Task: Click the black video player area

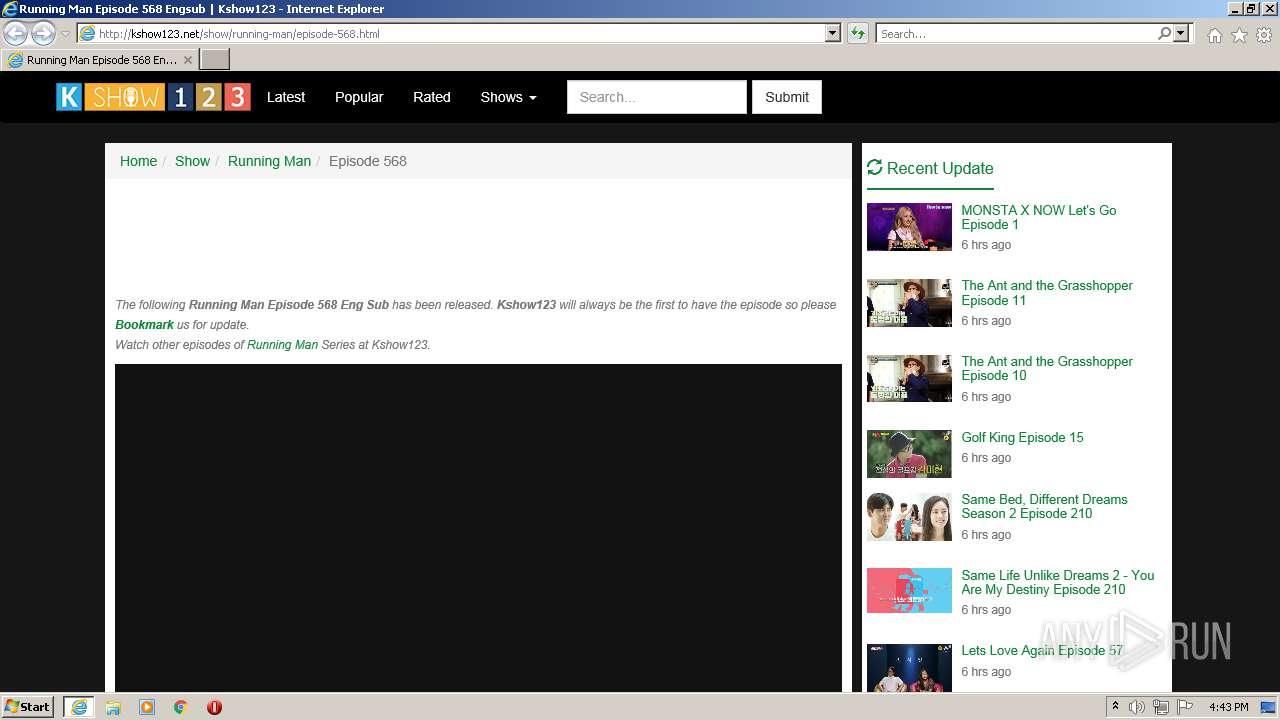Action: click(478, 528)
